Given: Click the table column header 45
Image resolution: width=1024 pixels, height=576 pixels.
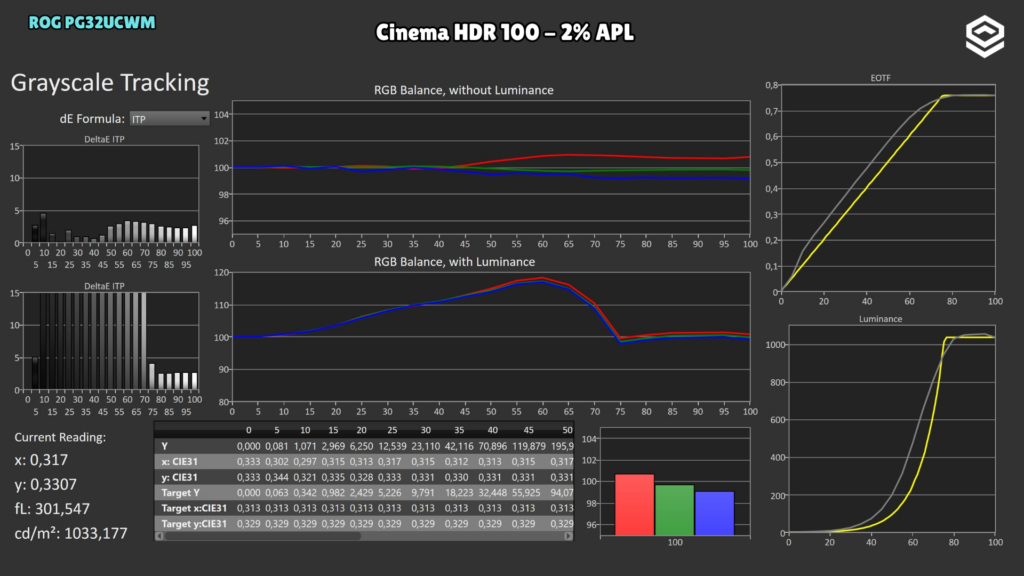Looking at the screenshot, I should (x=528, y=430).
